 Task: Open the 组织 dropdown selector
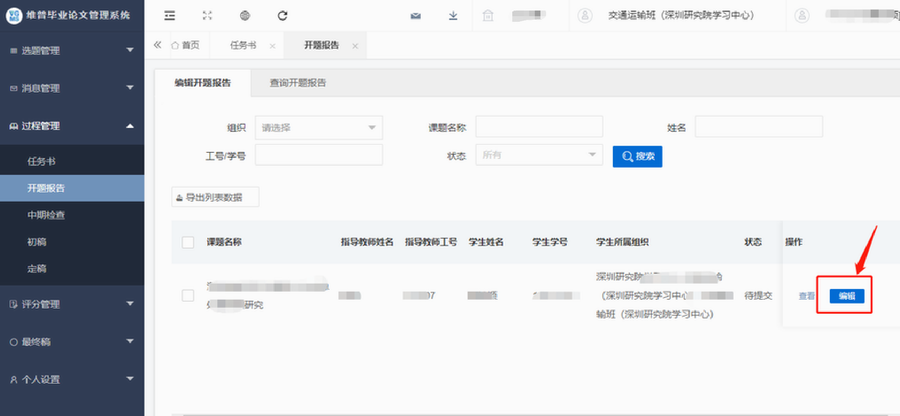pyautogui.click(x=319, y=127)
